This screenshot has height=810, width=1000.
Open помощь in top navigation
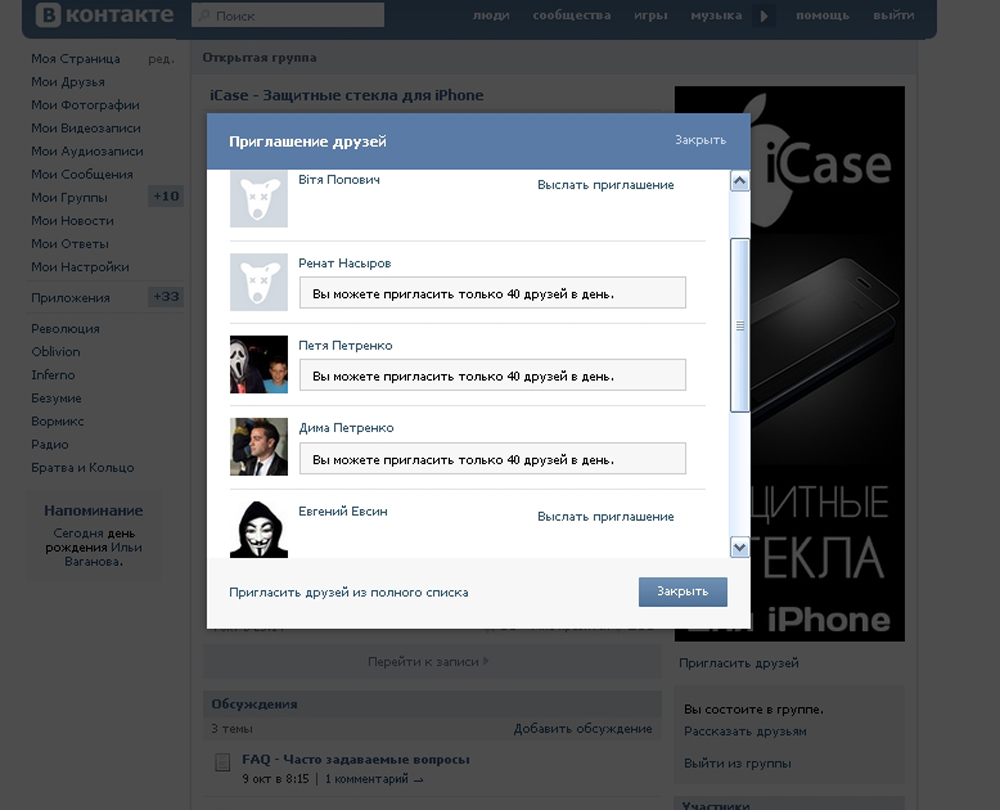tap(822, 15)
